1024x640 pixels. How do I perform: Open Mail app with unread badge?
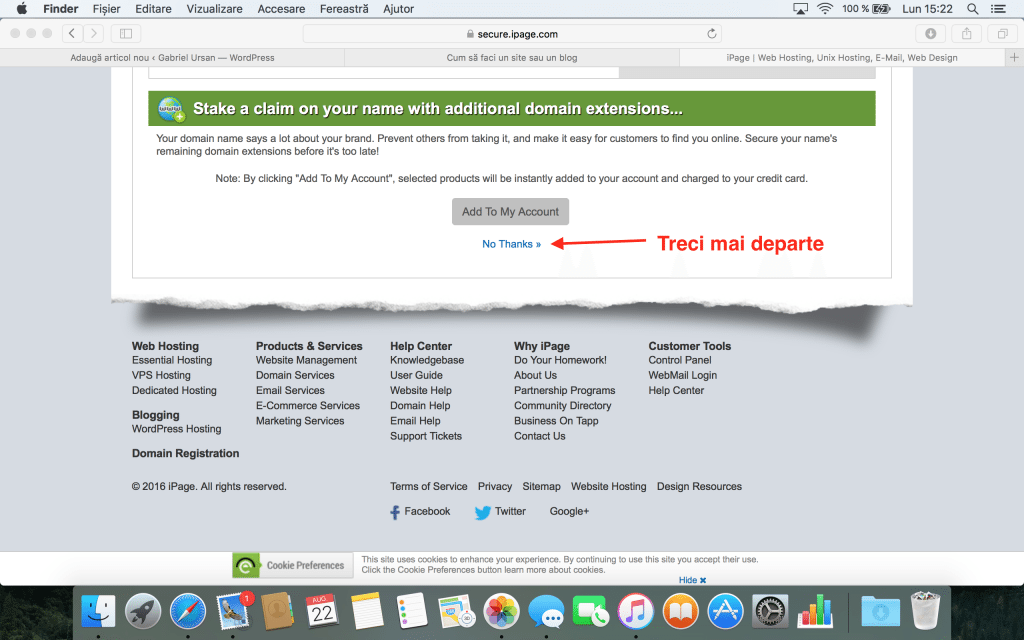(233, 612)
